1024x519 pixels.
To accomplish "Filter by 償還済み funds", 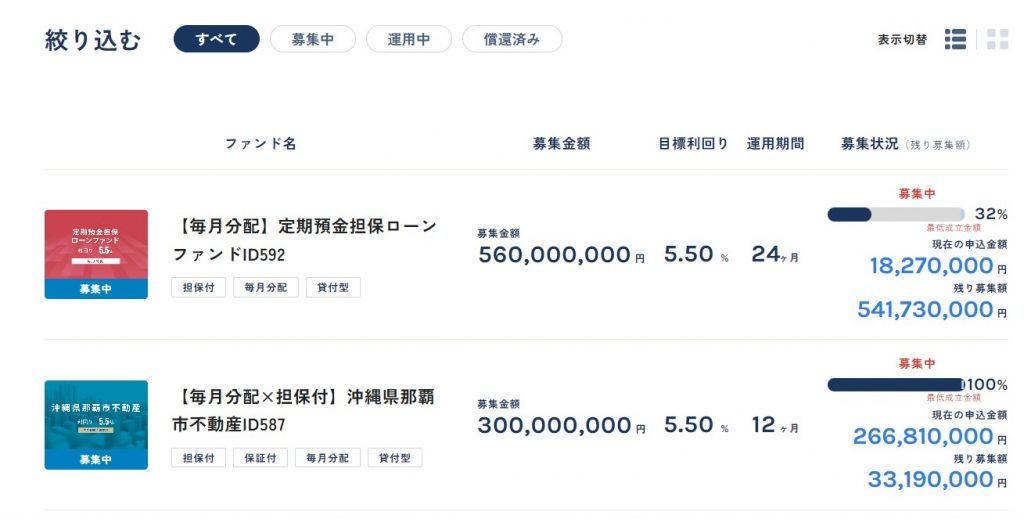I will click(x=512, y=39).
